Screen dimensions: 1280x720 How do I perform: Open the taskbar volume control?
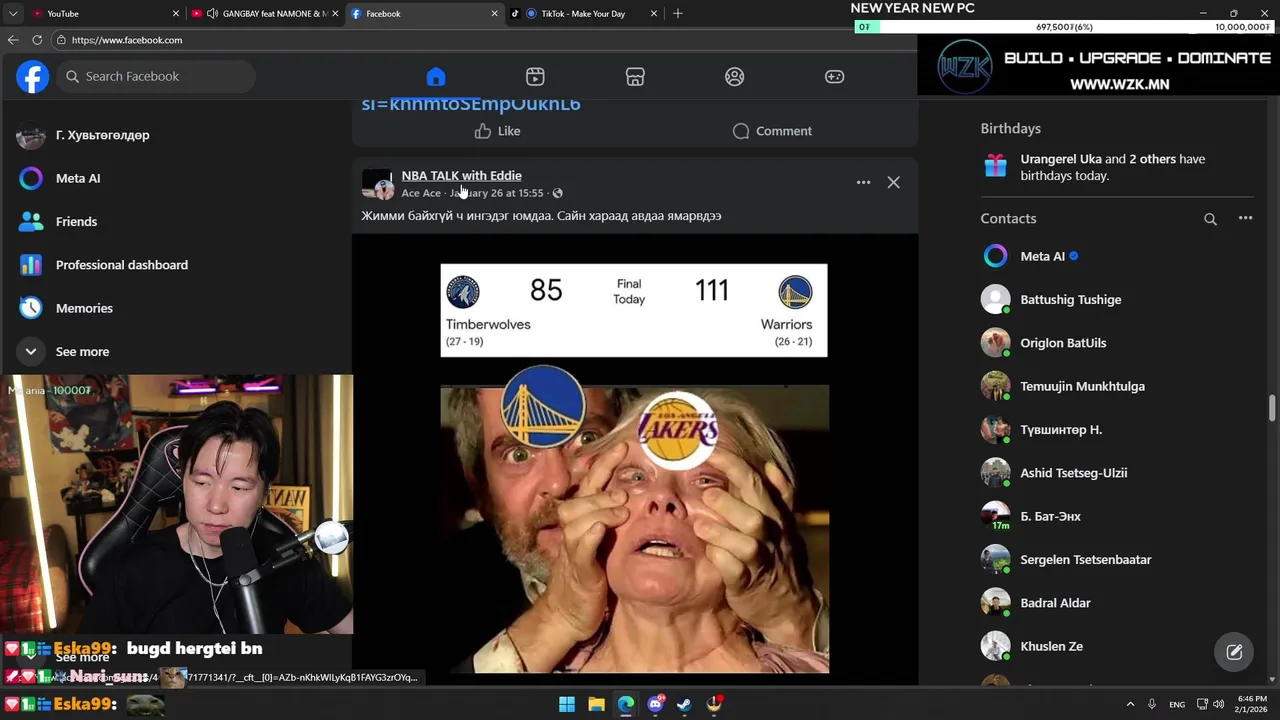coord(1218,704)
